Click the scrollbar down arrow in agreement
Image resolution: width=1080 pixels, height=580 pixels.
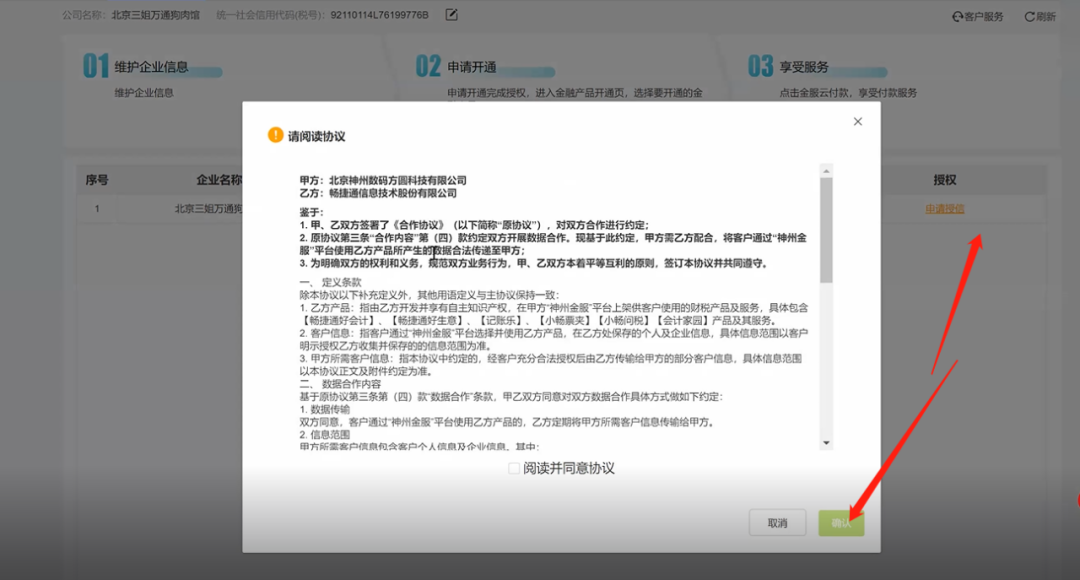[826, 442]
